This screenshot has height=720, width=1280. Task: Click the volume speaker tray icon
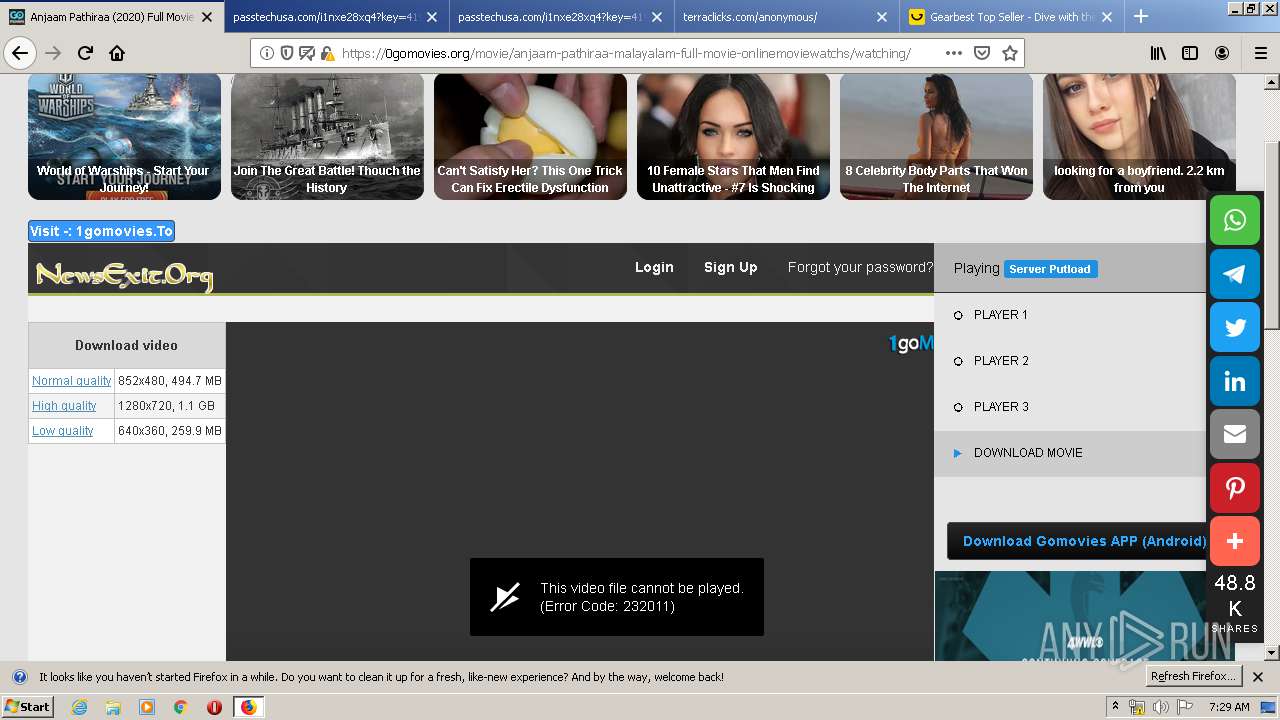(x=1160, y=707)
